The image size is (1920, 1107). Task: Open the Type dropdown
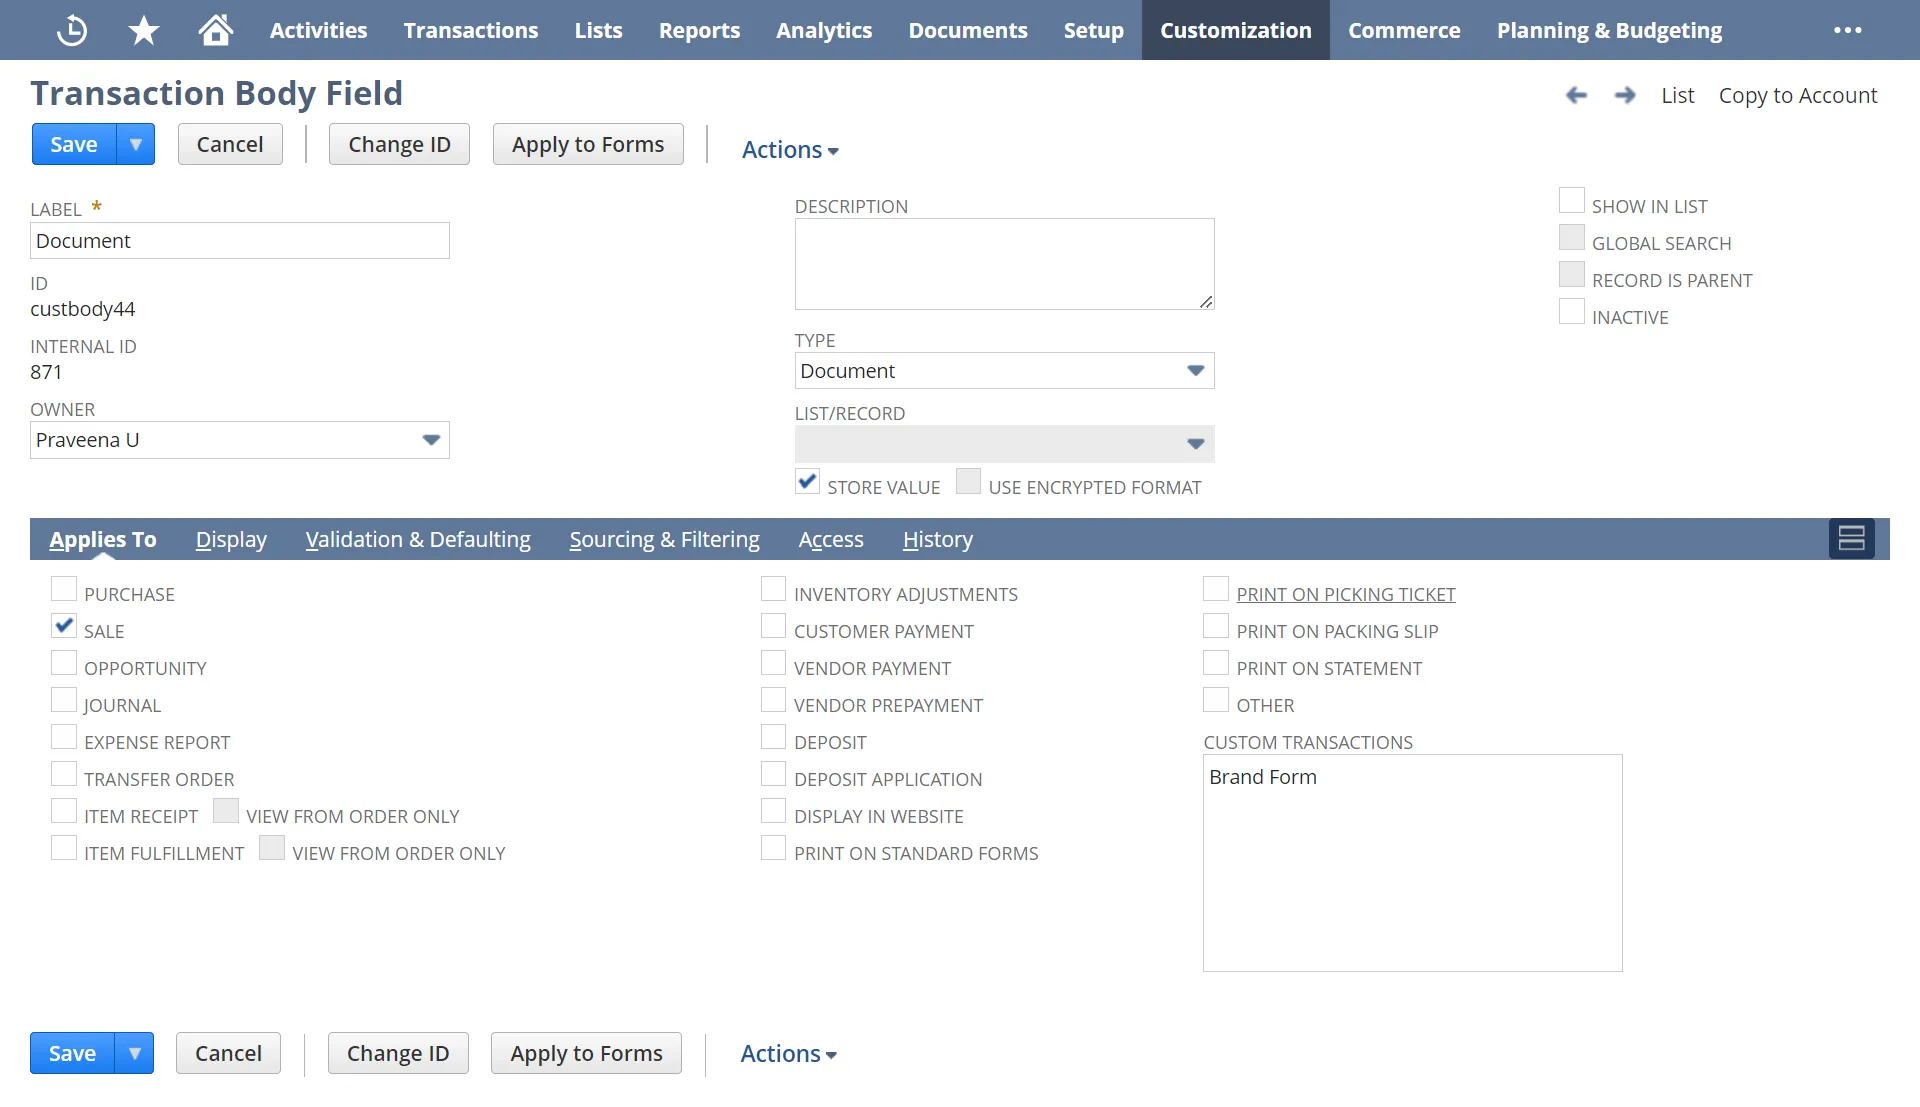pos(1195,371)
